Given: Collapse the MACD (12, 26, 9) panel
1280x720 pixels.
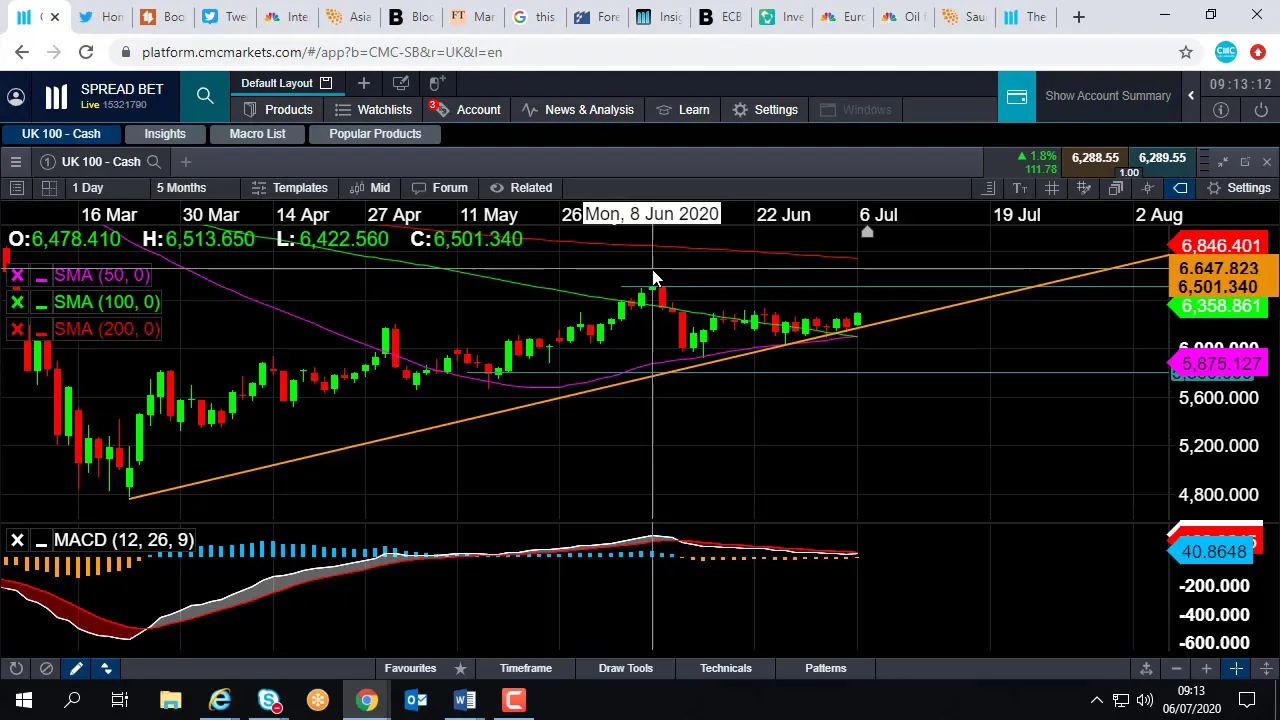Looking at the screenshot, I should (x=41, y=541).
